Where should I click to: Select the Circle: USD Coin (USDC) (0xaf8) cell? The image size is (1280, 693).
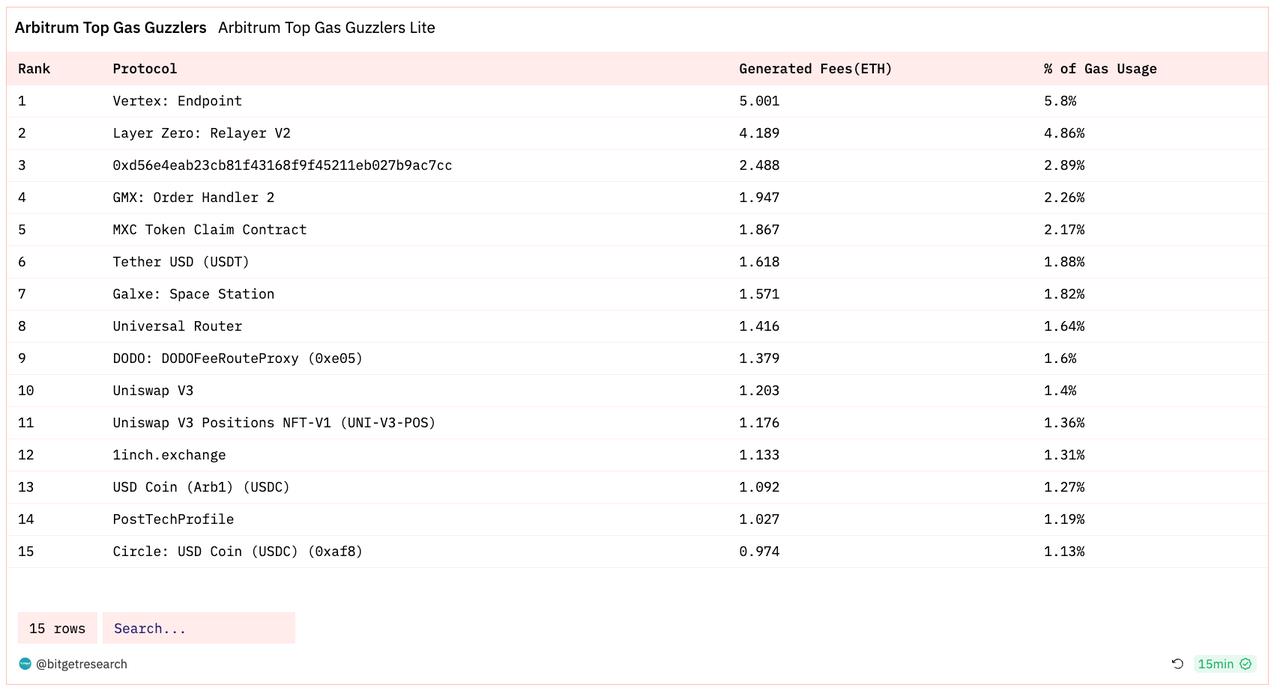[x=238, y=551]
